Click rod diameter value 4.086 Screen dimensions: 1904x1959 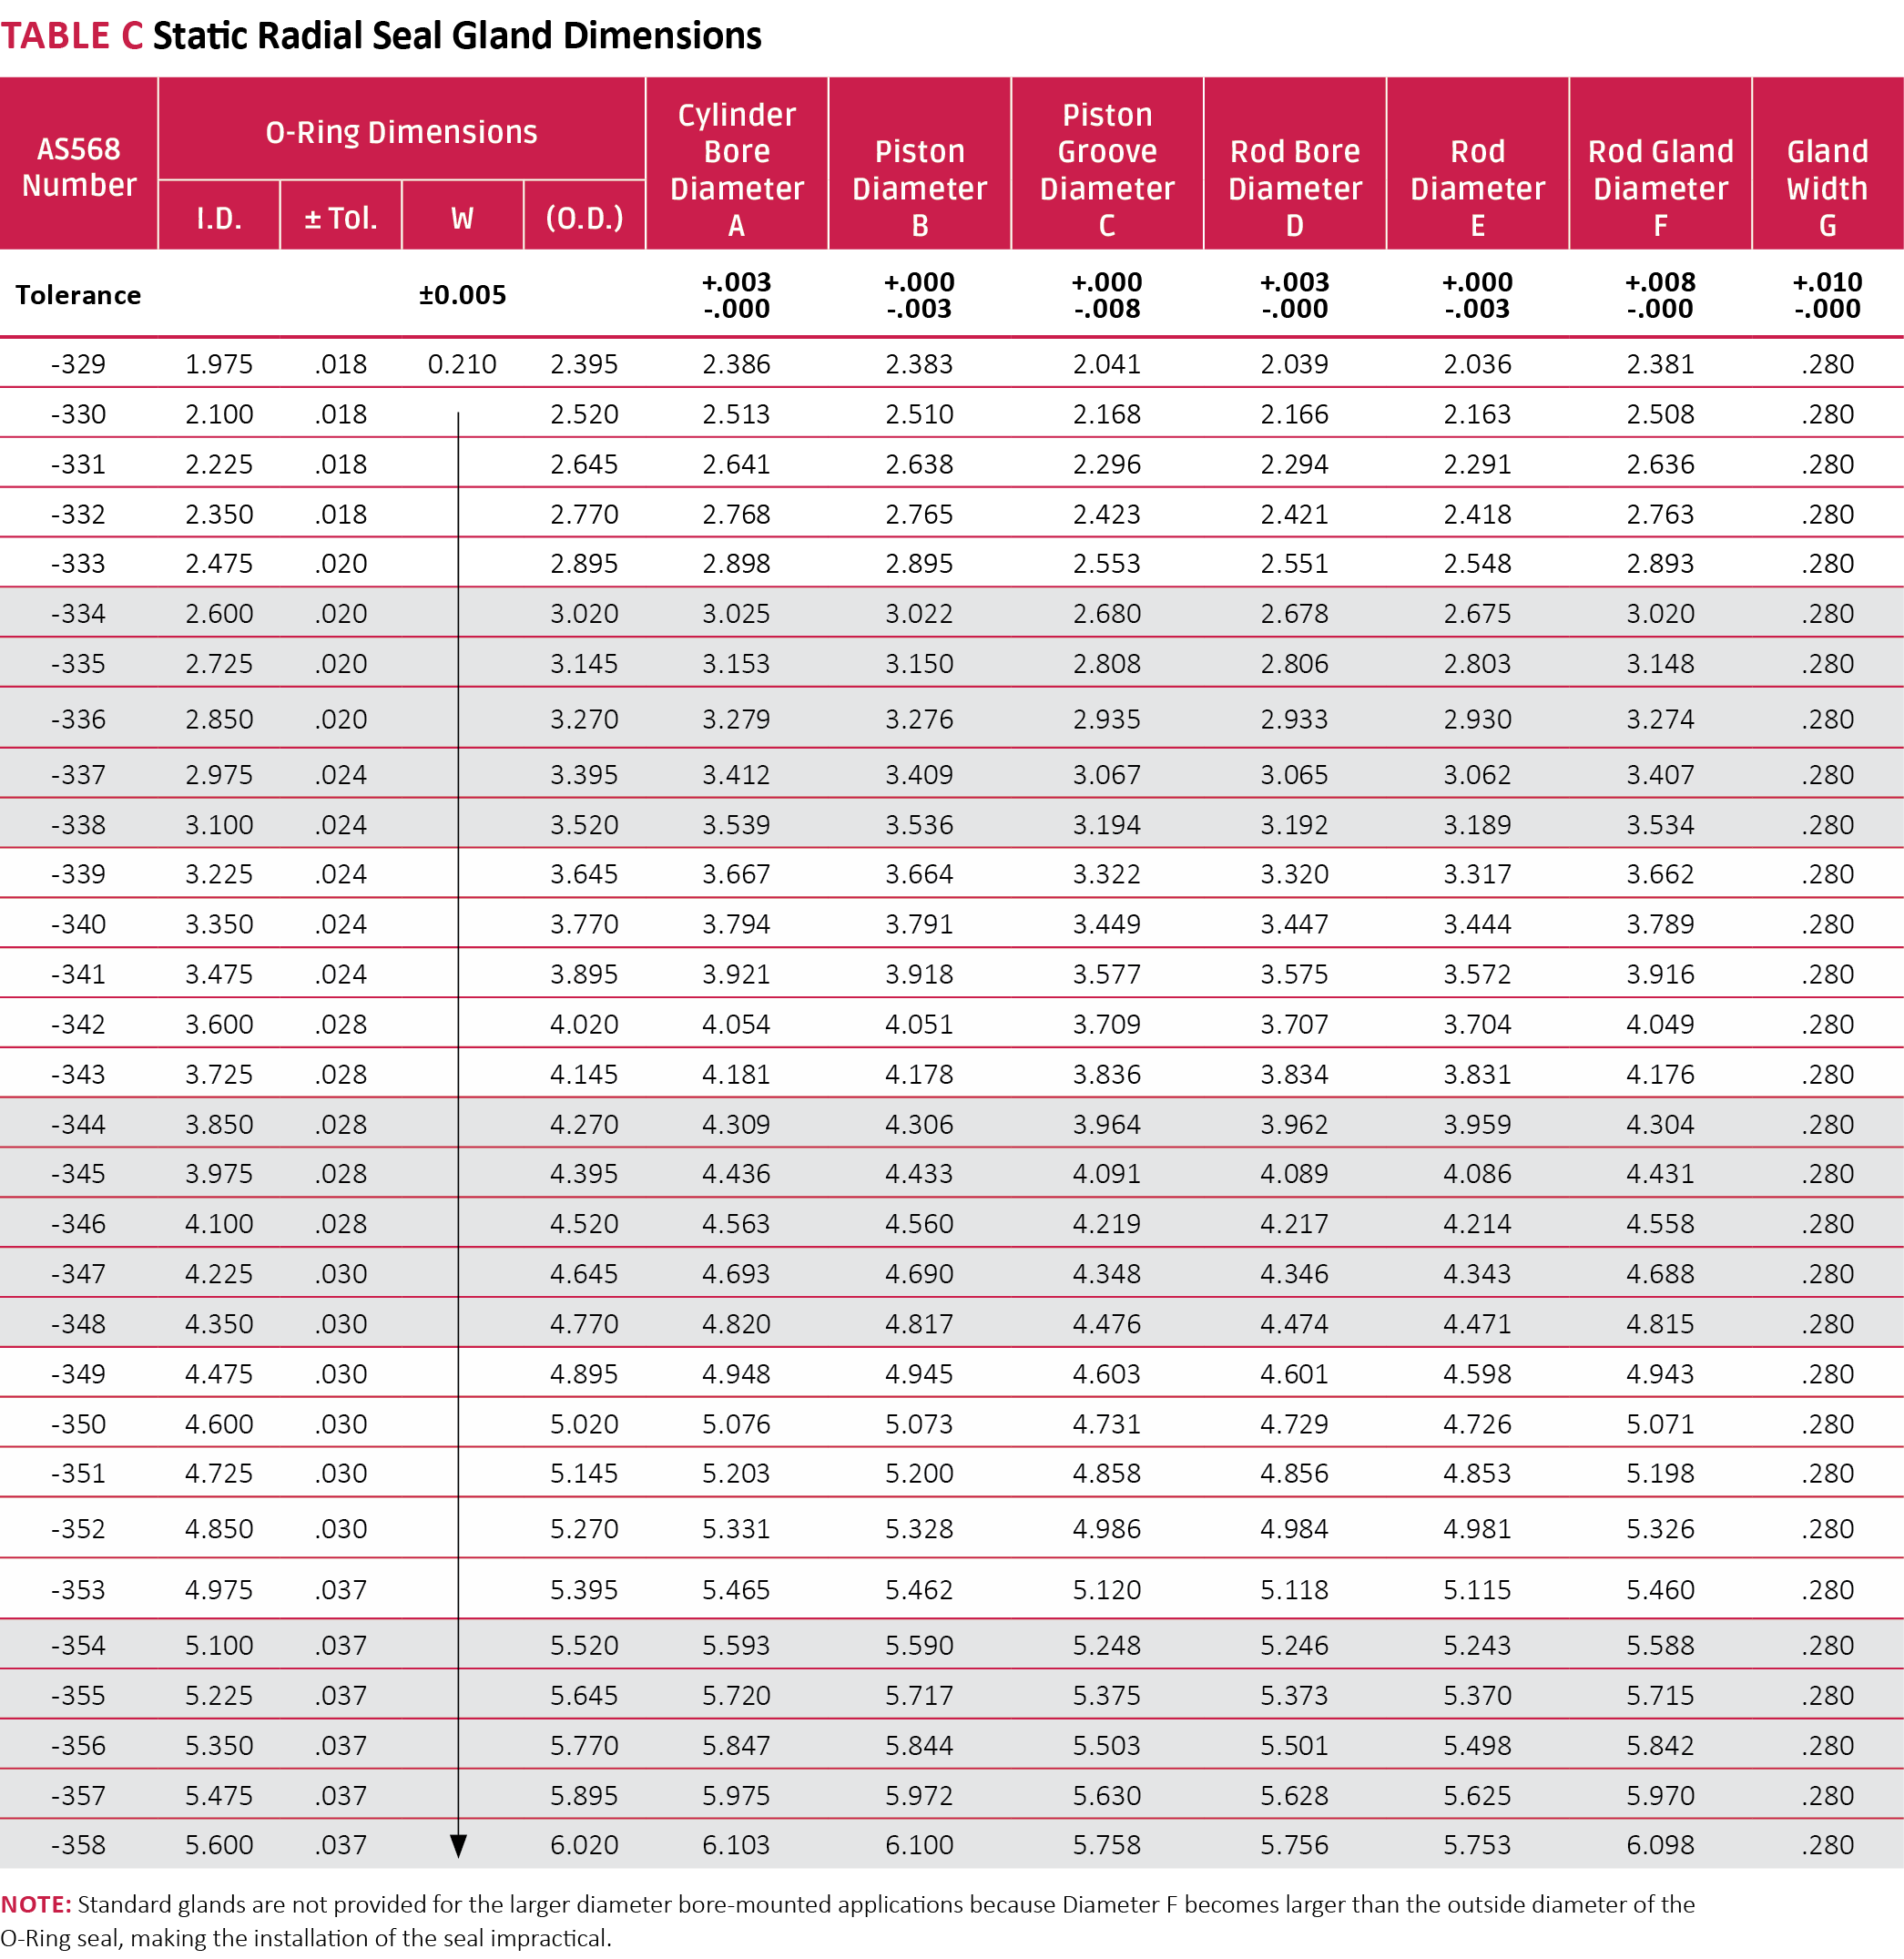(1477, 1172)
